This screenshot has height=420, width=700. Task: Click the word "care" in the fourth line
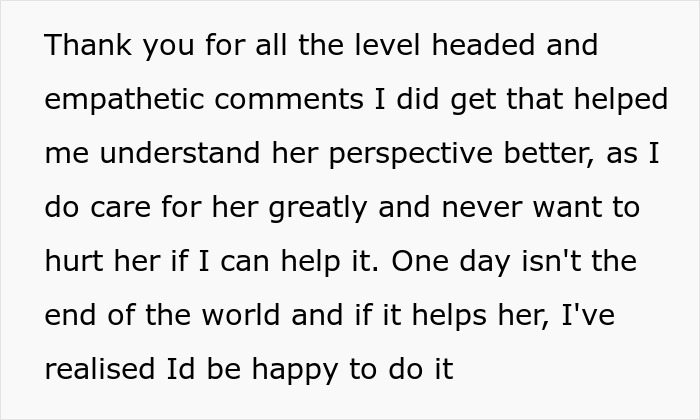coord(121,208)
